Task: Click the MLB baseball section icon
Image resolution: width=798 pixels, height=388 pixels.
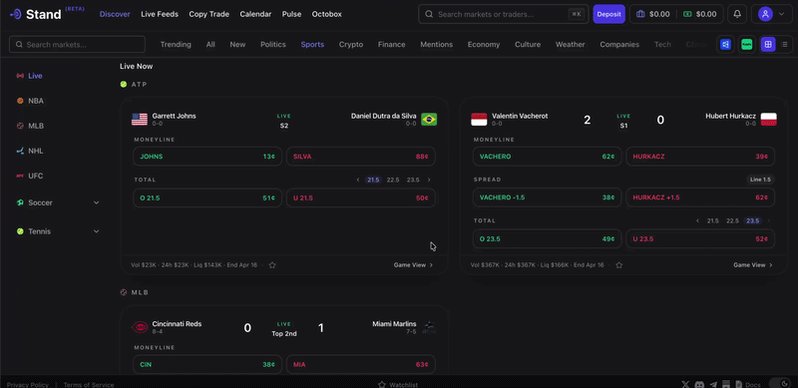Action: 123,292
